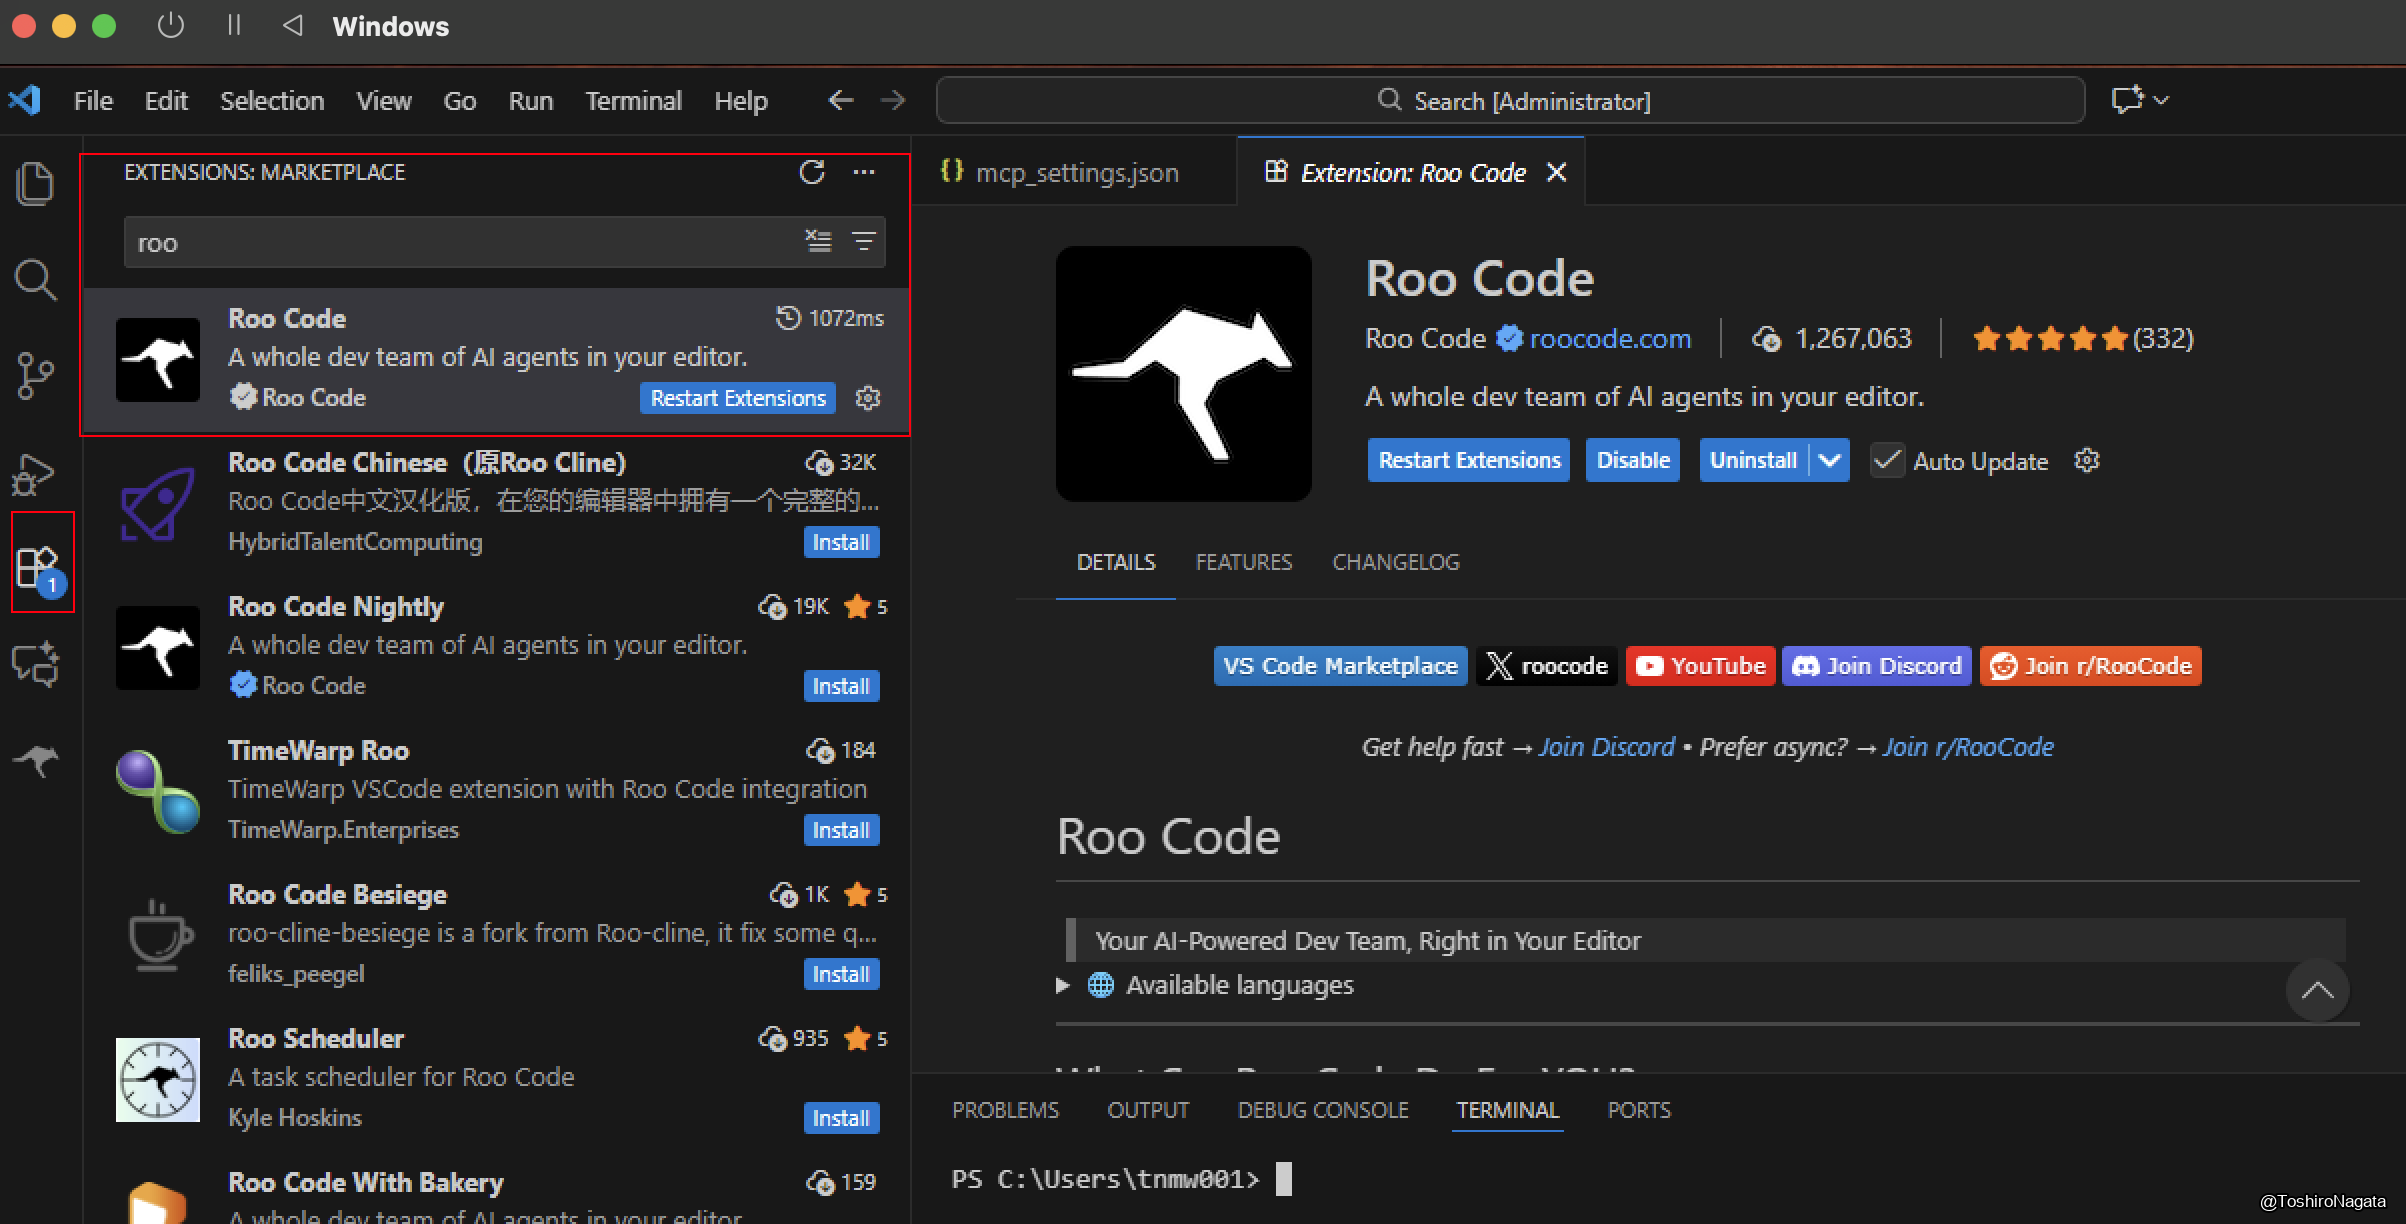Click the Disable button
Image resolution: width=2406 pixels, height=1224 pixels.
[x=1632, y=461]
